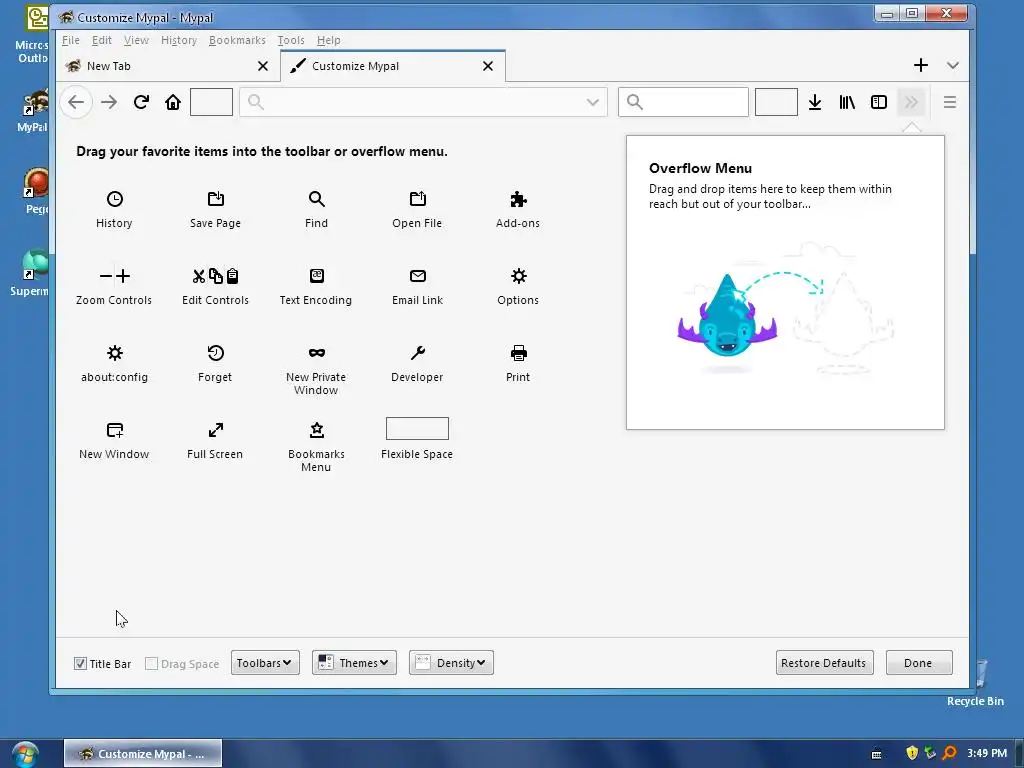Screen dimensions: 1024x768
Task: Open the hamburger application menu
Action: [950, 102]
